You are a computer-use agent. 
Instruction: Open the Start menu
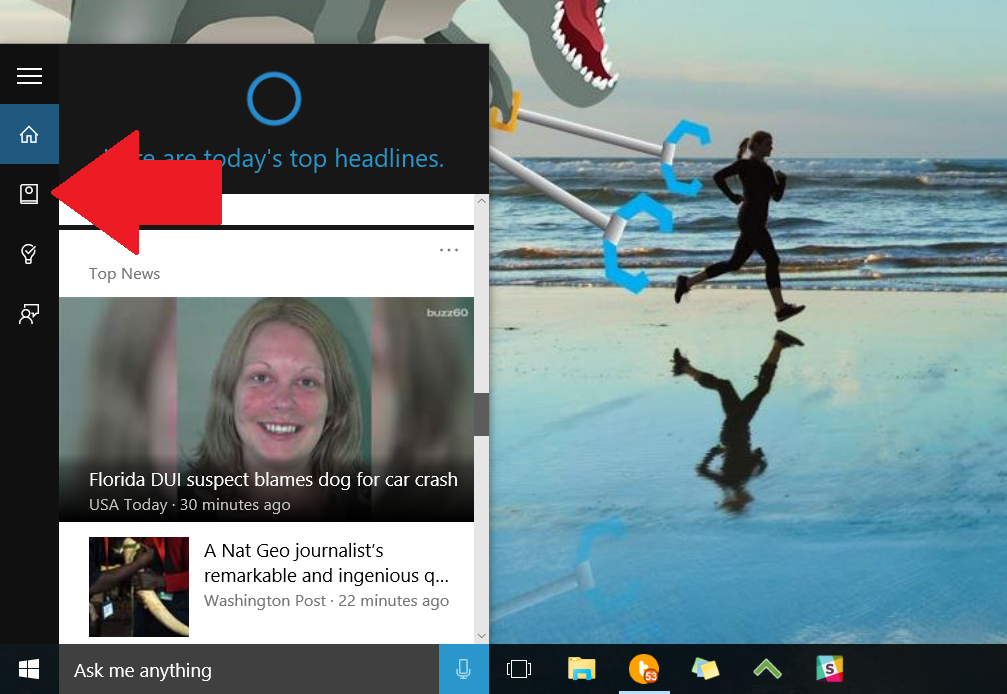27,669
